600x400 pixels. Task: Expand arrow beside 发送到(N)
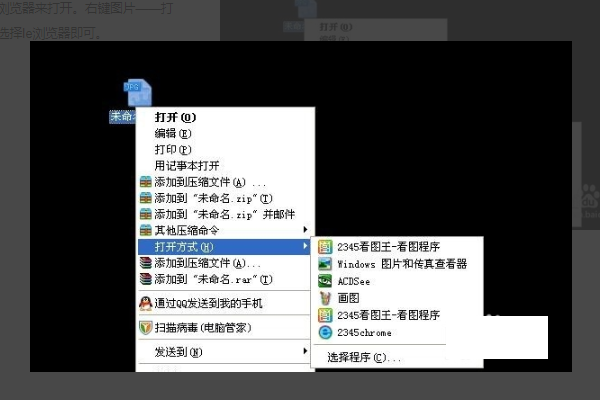(x=305, y=351)
